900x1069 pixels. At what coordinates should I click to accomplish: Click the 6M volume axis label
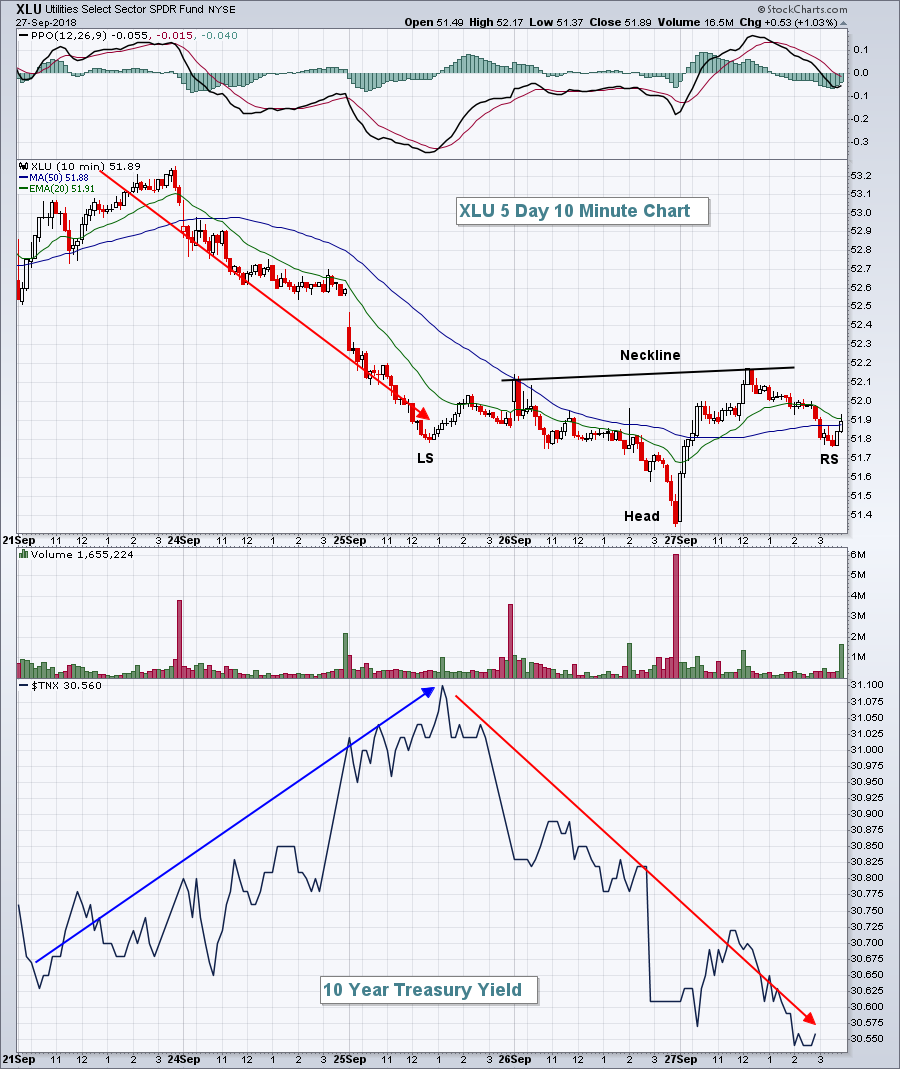click(x=858, y=554)
